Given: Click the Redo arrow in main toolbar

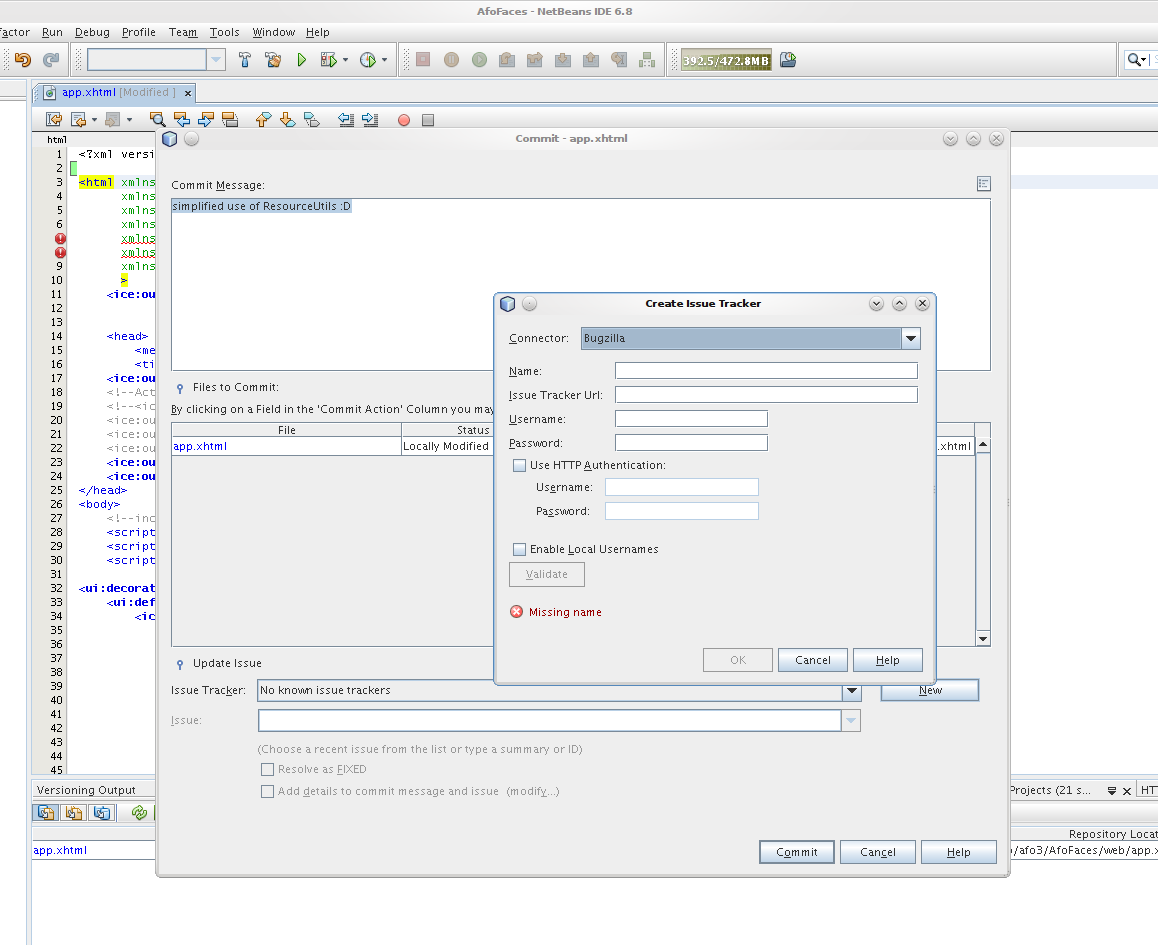Looking at the screenshot, I should pyautogui.click(x=51, y=60).
